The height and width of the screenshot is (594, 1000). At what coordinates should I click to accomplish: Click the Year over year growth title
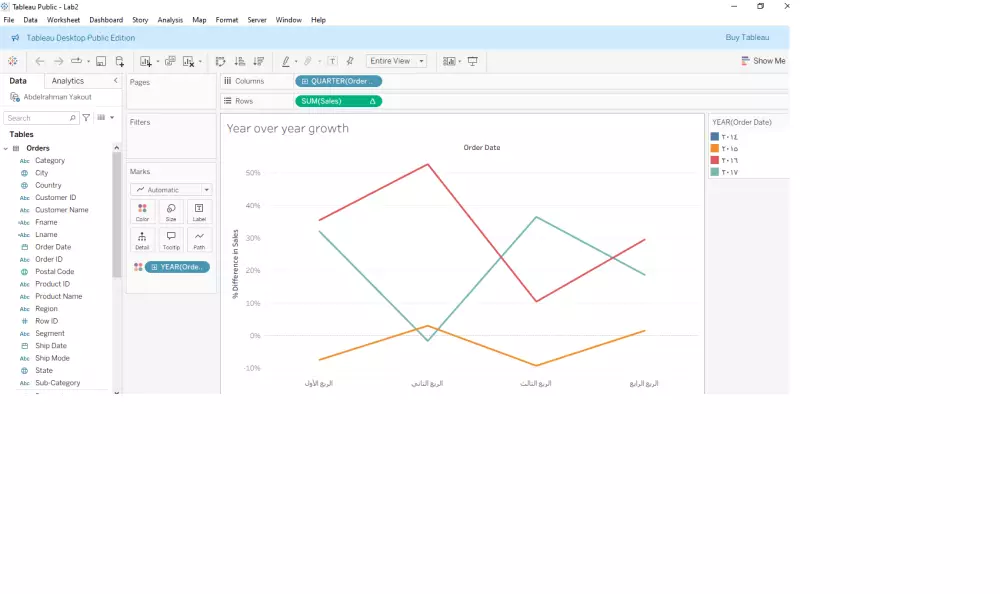288,128
